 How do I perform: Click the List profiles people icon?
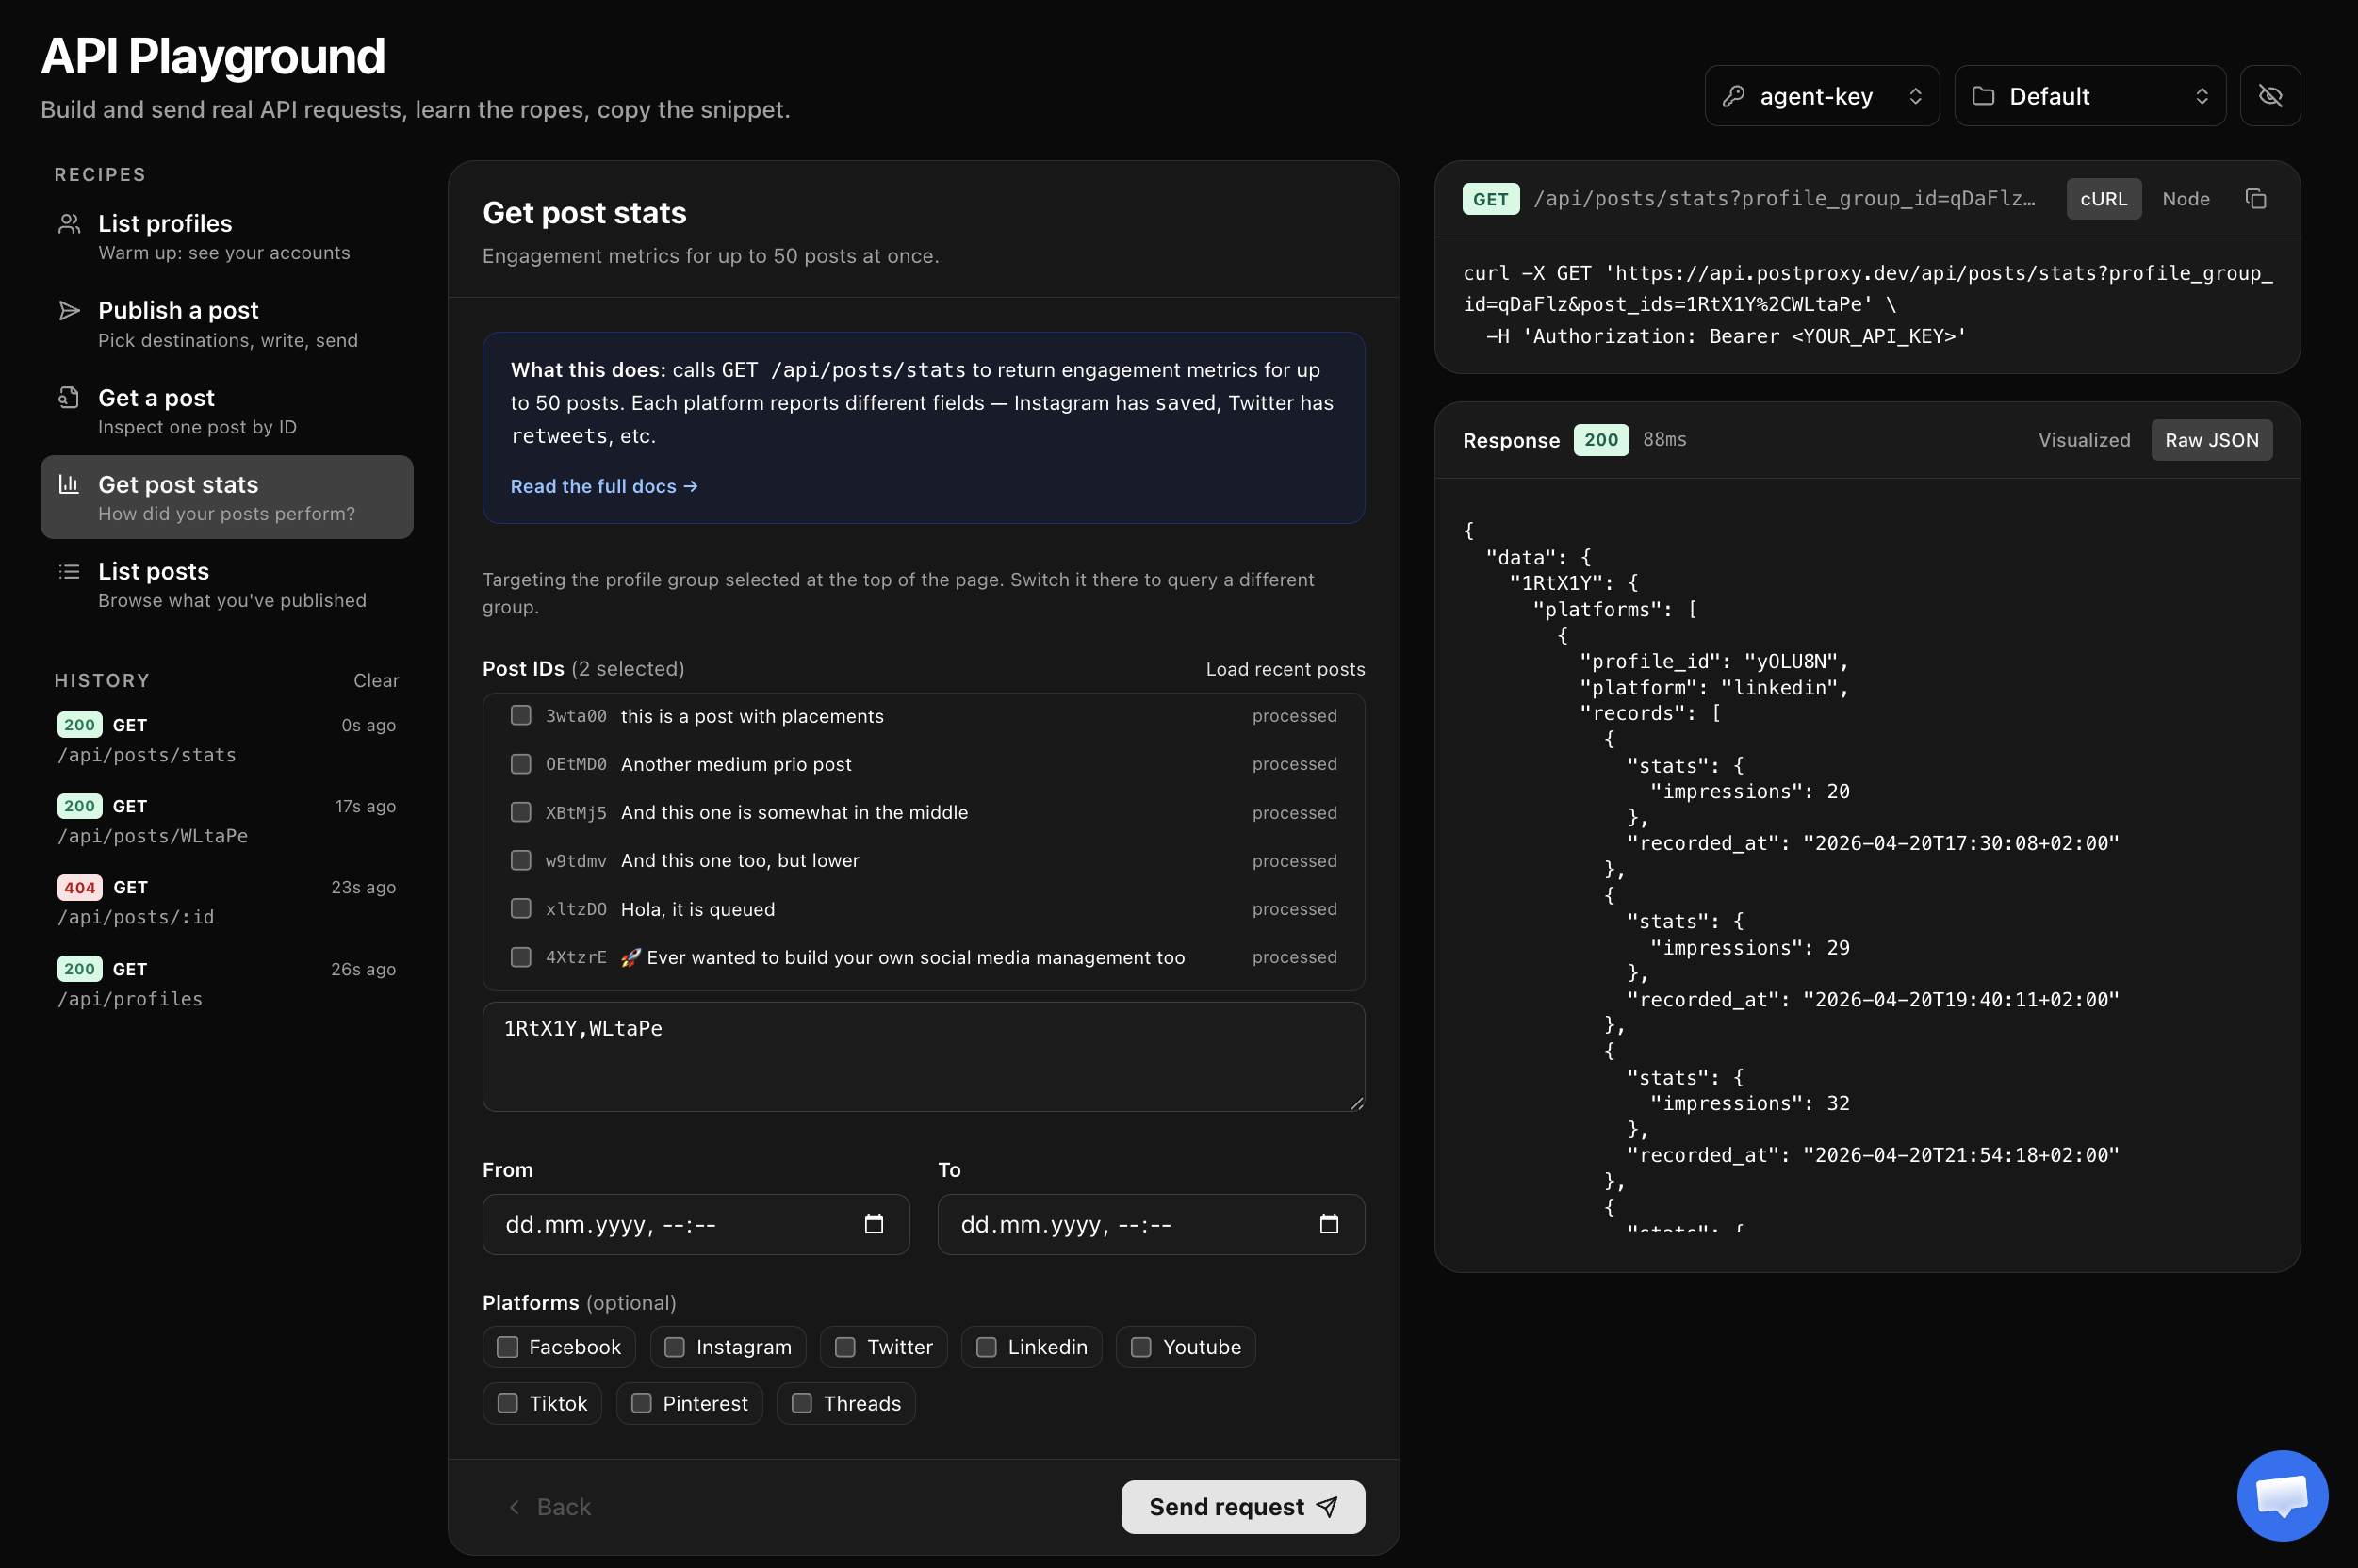69,224
